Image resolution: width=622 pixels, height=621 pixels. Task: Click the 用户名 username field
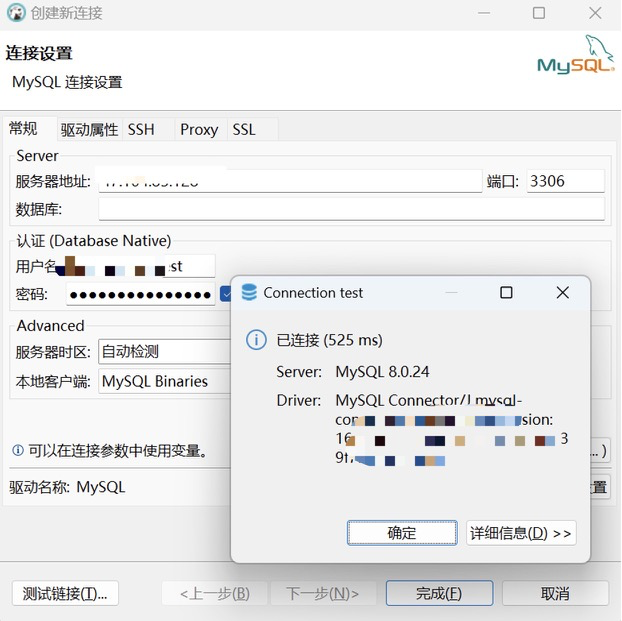coord(140,266)
